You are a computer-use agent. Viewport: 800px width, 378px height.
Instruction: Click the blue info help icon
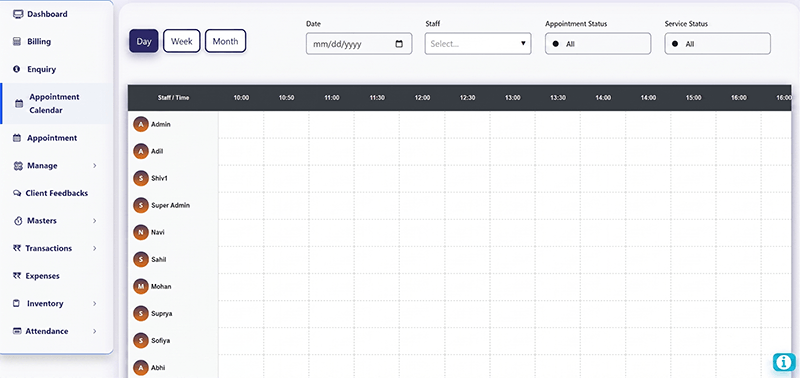(784, 362)
